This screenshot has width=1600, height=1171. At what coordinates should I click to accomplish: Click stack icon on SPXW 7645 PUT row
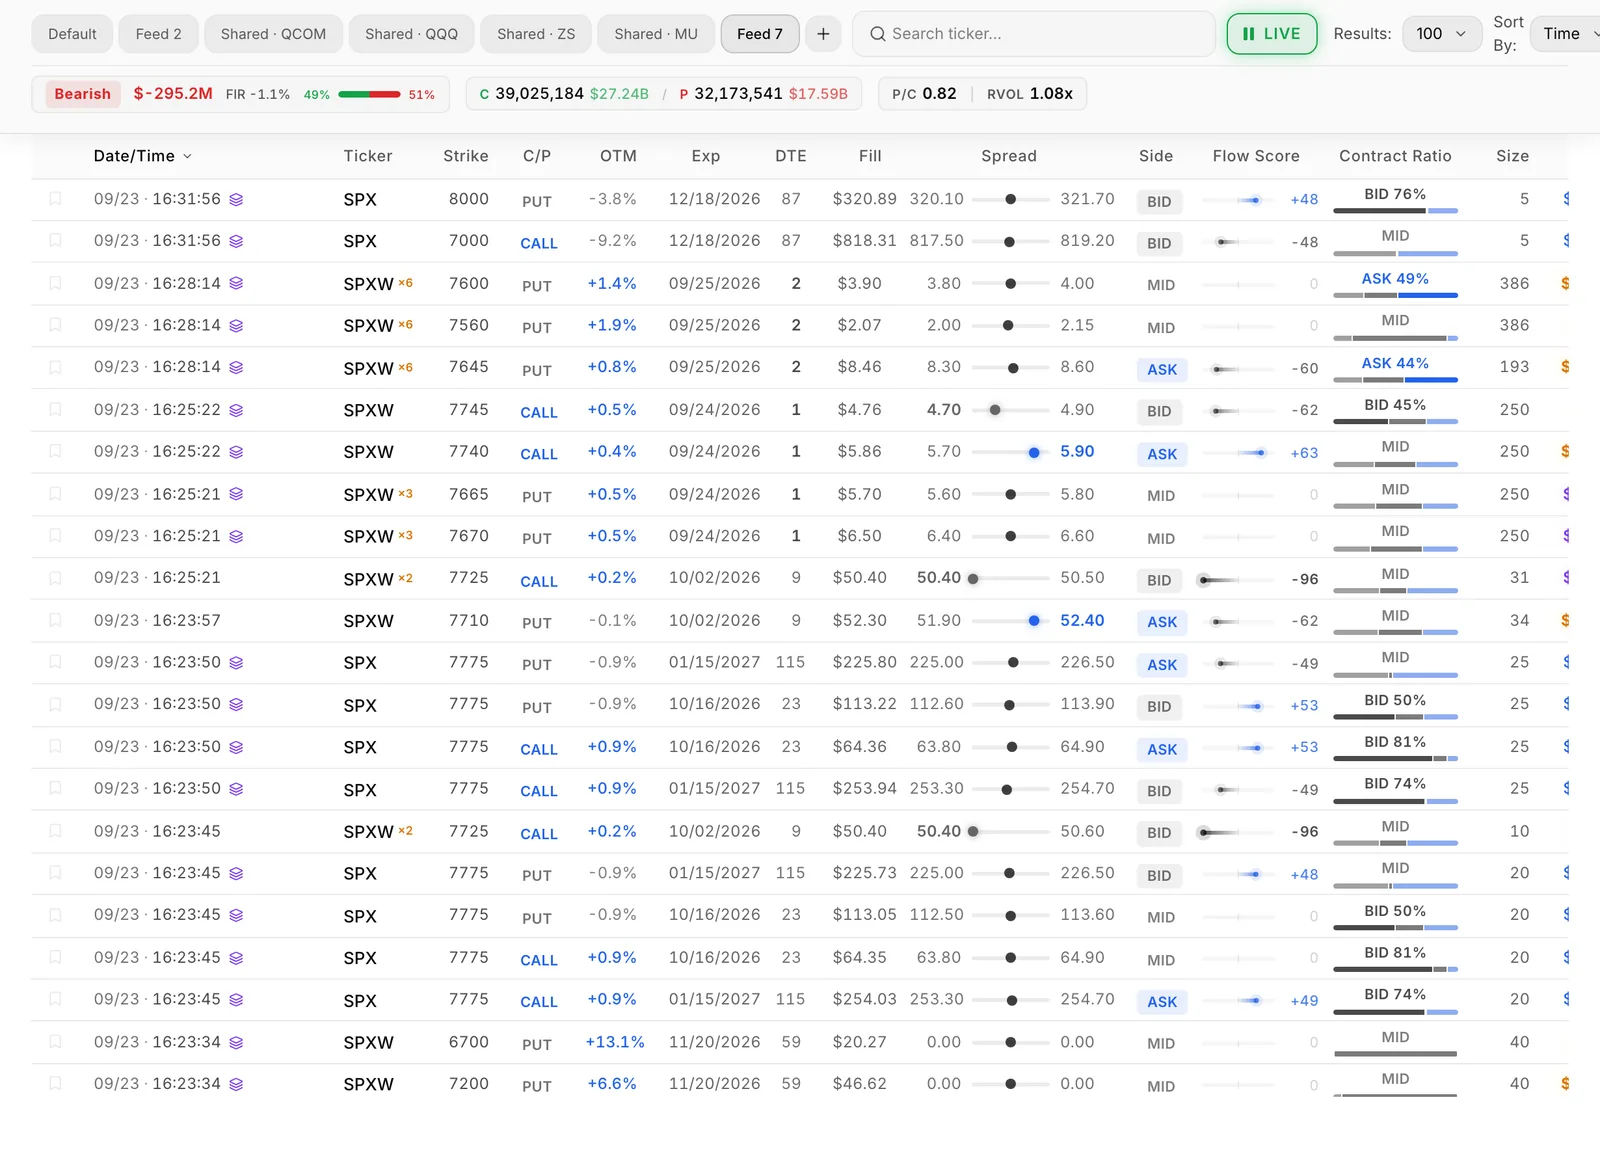[236, 368]
